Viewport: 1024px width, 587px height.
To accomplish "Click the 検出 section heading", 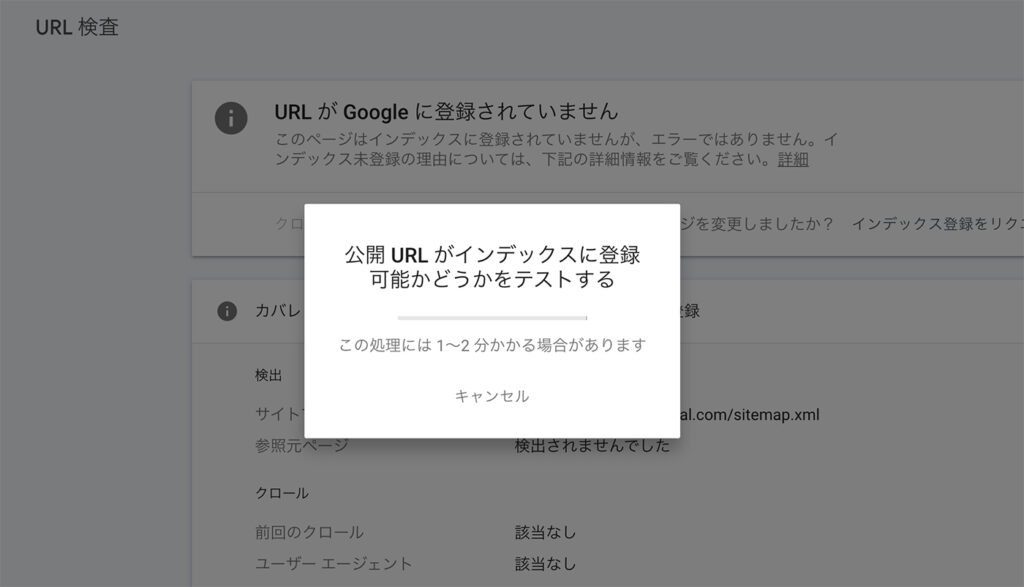I will tap(268, 375).
